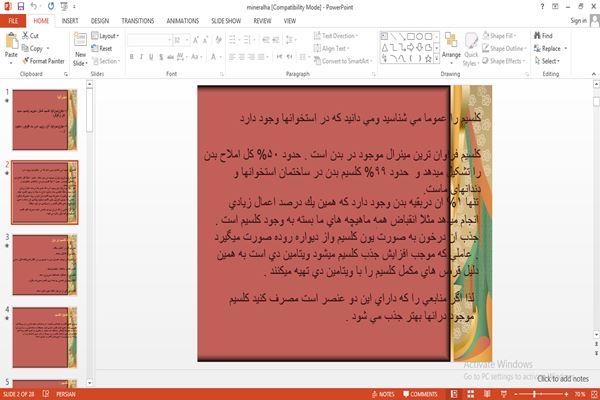Click to add notes area

click(x=563, y=379)
